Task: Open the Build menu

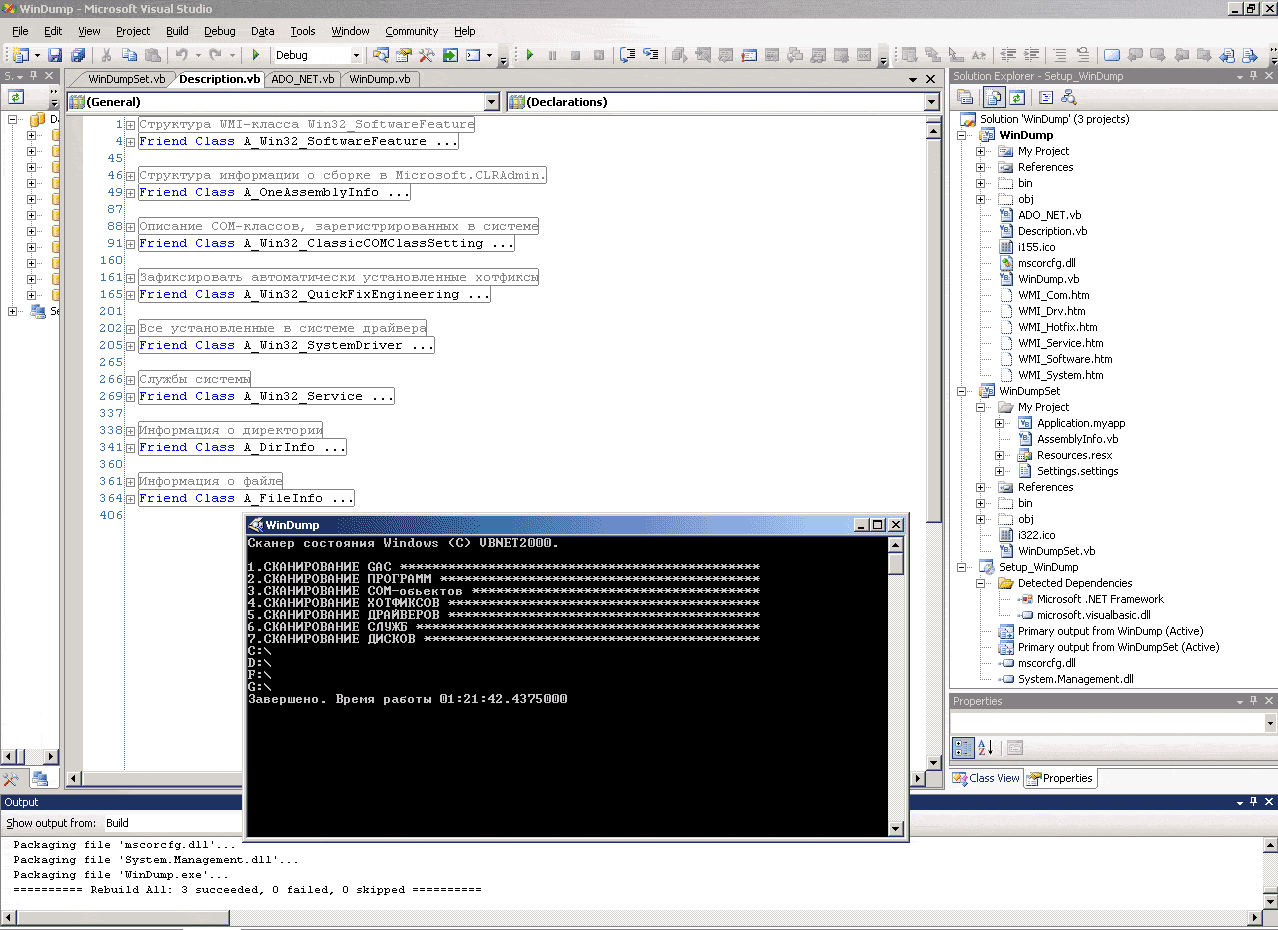Action: pyautogui.click(x=177, y=31)
